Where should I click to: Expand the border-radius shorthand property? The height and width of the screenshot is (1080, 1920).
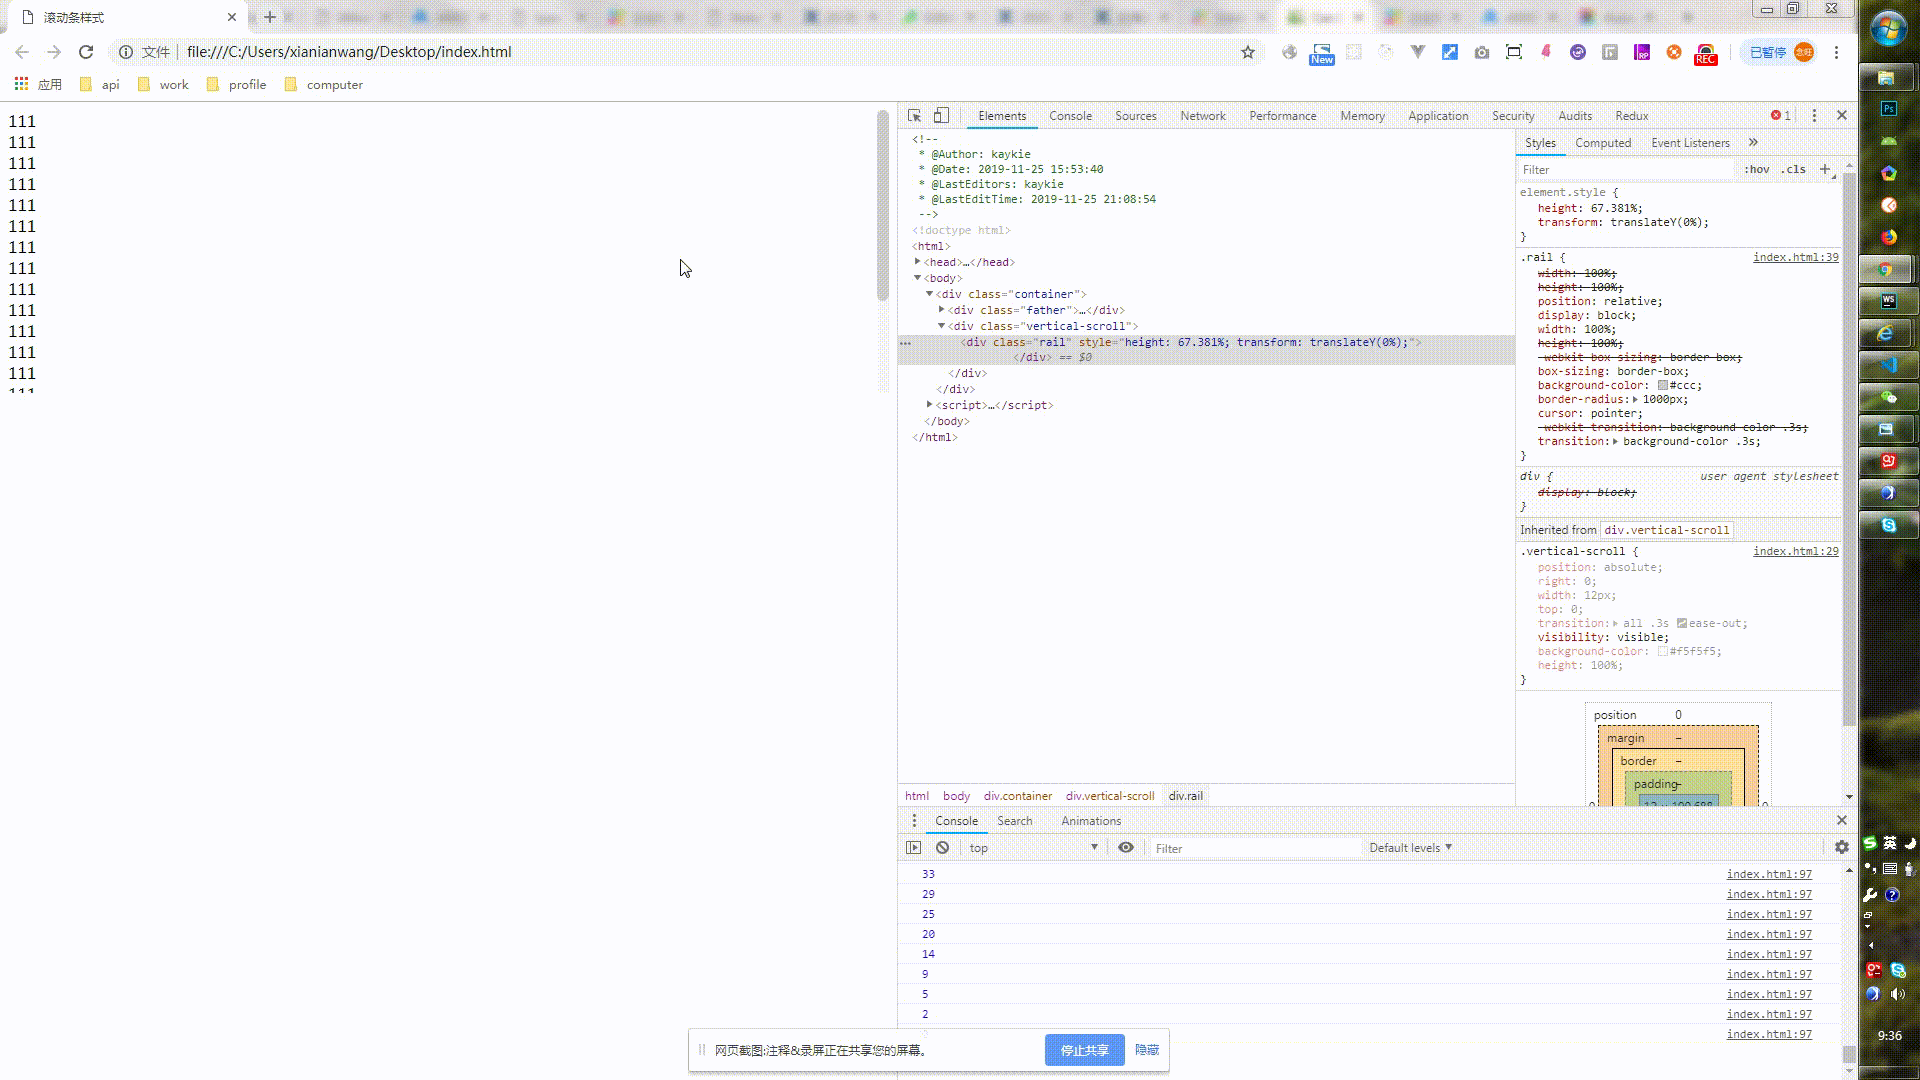pyautogui.click(x=1635, y=399)
